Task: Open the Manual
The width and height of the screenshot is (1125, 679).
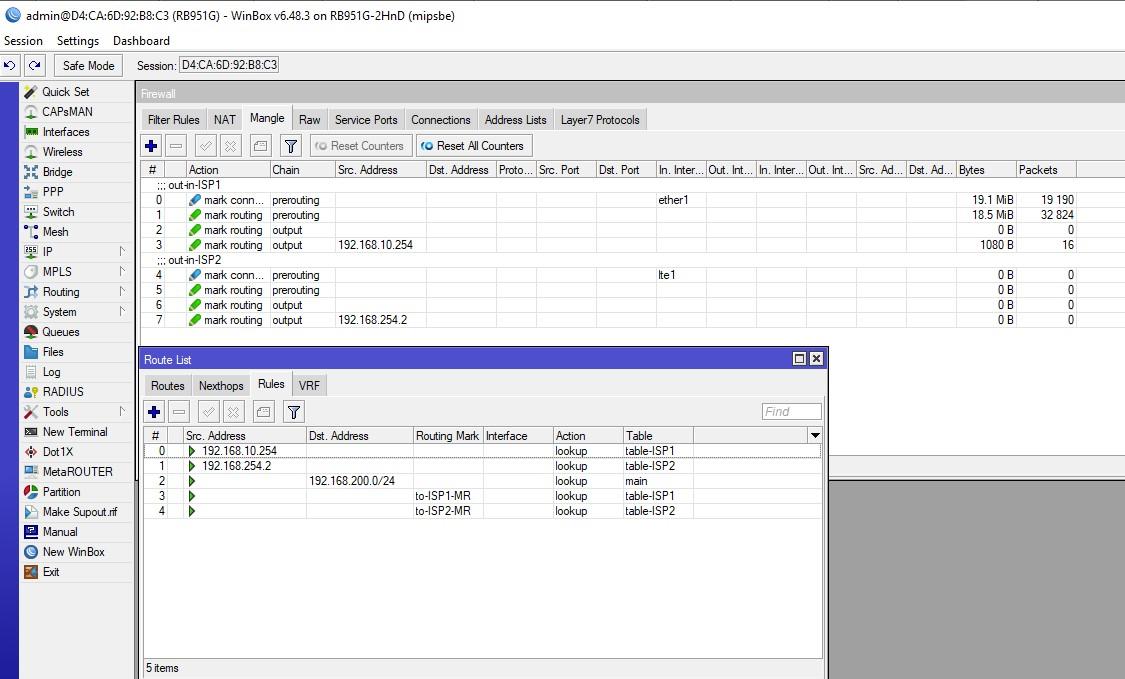Action: (60, 532)
